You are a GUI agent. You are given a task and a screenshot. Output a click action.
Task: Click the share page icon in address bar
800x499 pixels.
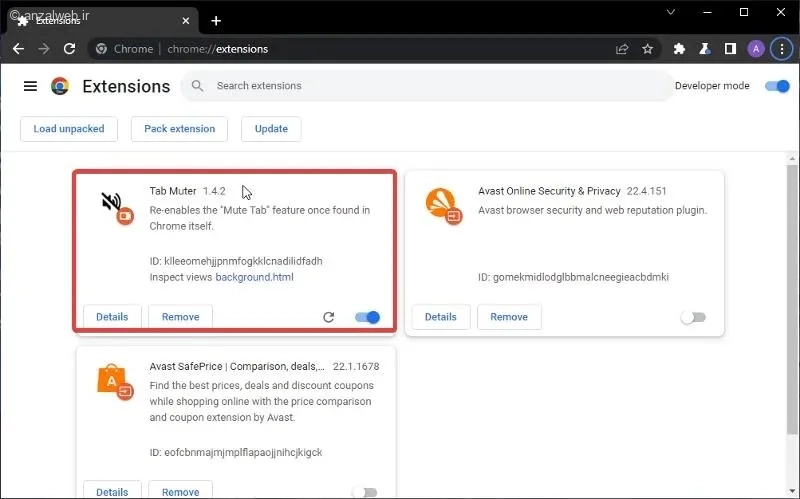622,49
